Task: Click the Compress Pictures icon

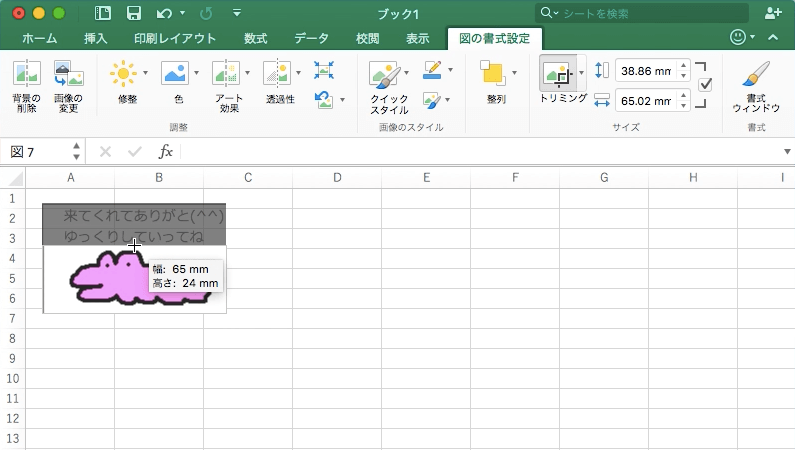Action: 323,70
